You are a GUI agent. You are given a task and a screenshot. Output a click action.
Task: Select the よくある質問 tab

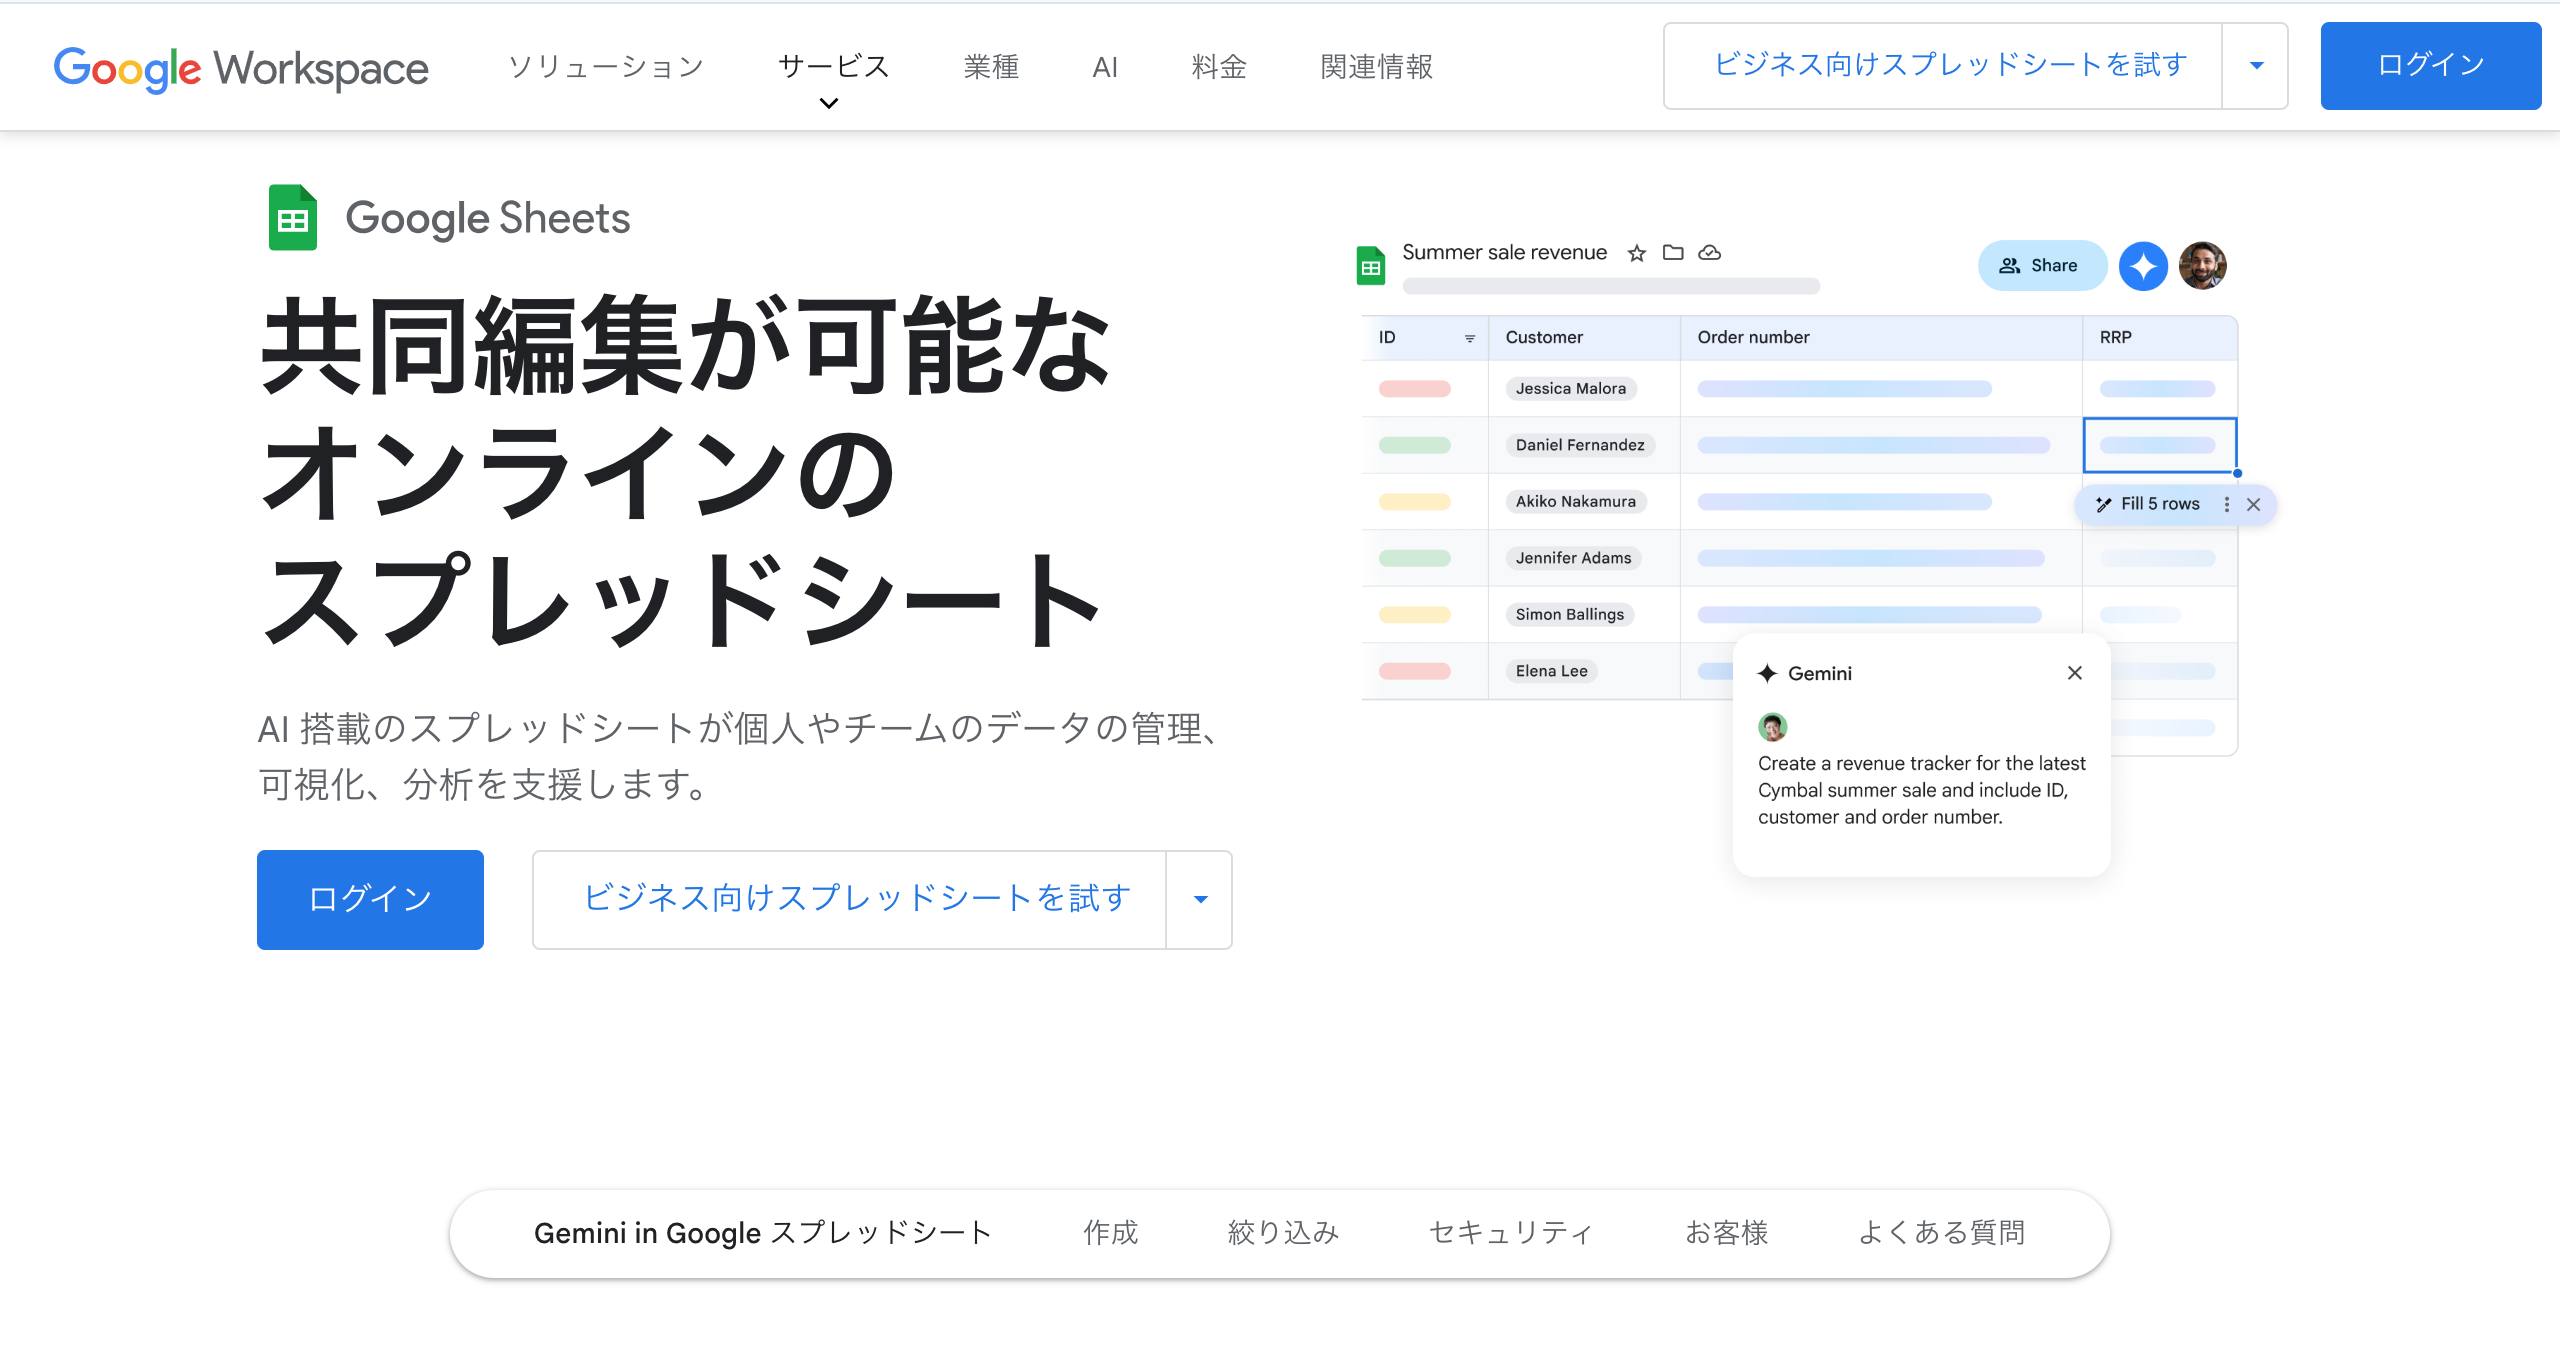coord(1941,1233)
